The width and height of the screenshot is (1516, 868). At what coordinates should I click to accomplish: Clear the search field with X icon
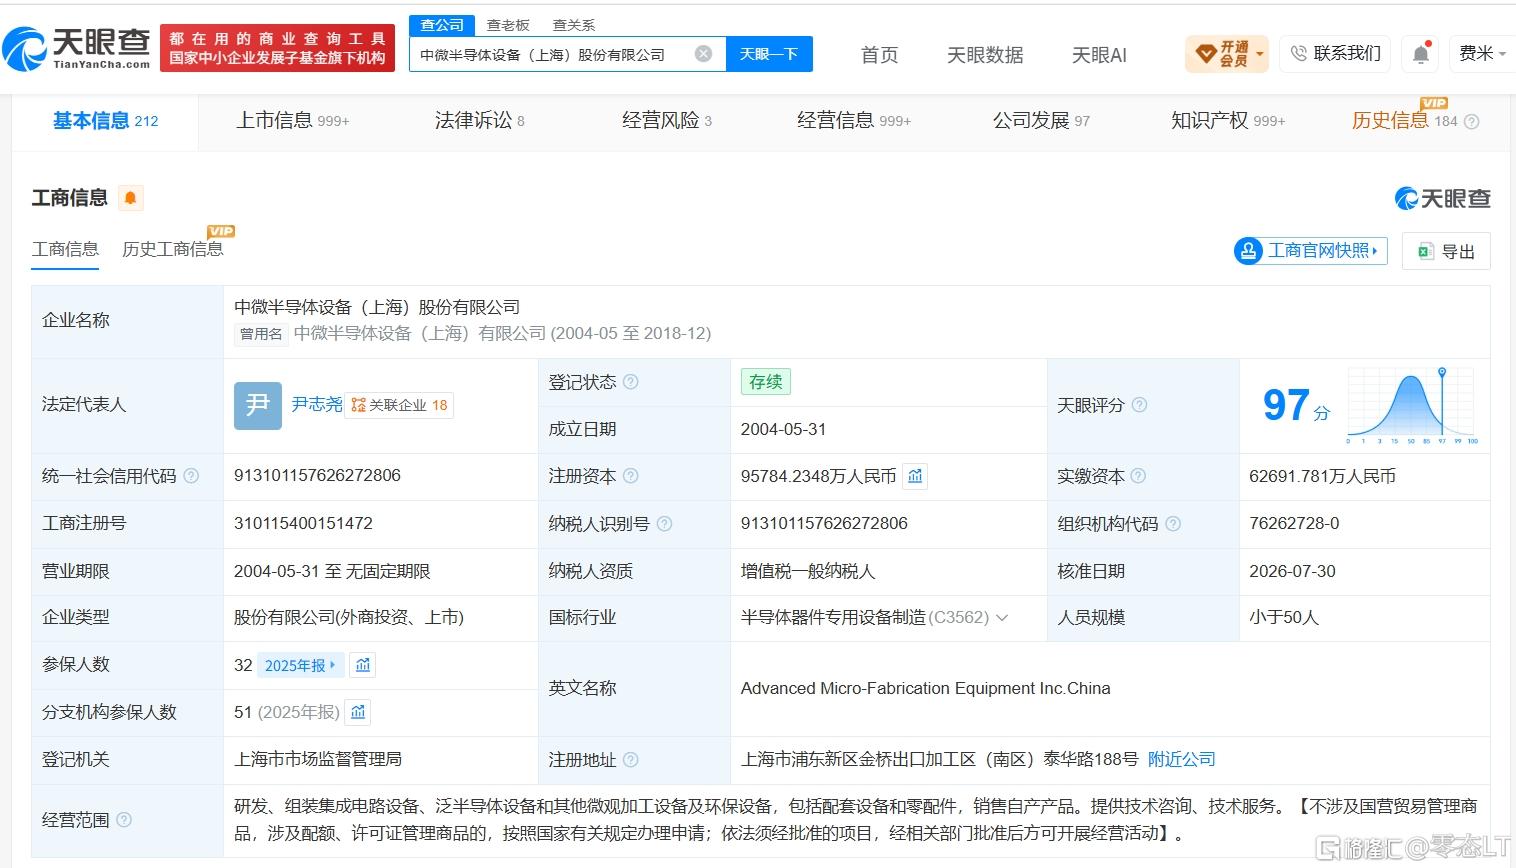click(x=704, y=54)
